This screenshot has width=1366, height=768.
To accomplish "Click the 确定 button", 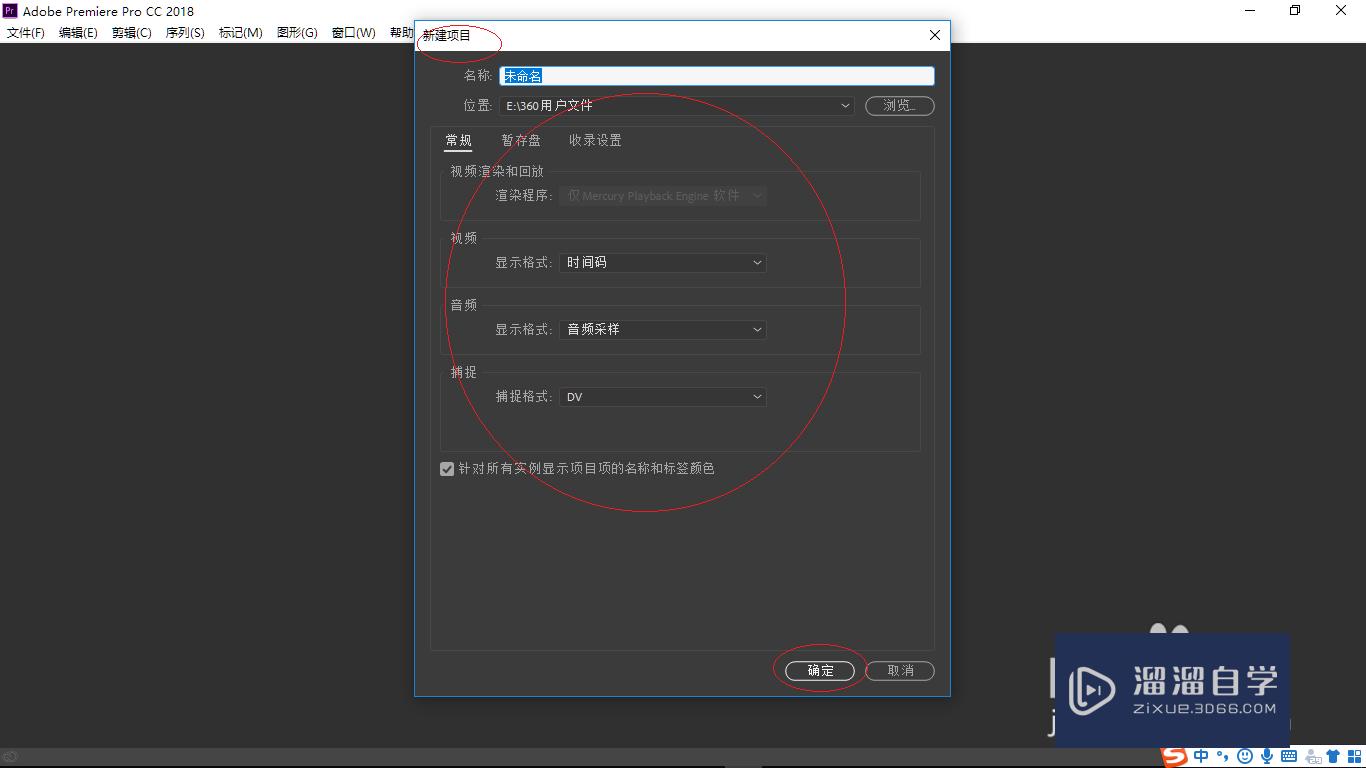I will pyautogui.click(x=820, y=671).
